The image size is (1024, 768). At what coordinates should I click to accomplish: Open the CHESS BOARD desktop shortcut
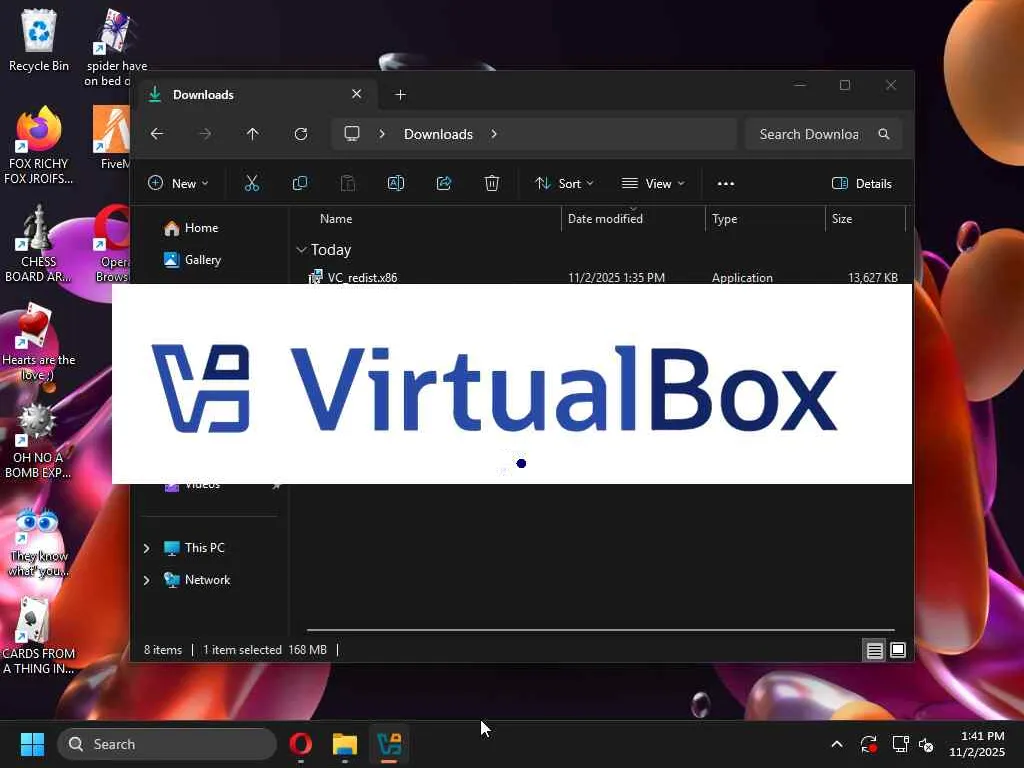39,244
